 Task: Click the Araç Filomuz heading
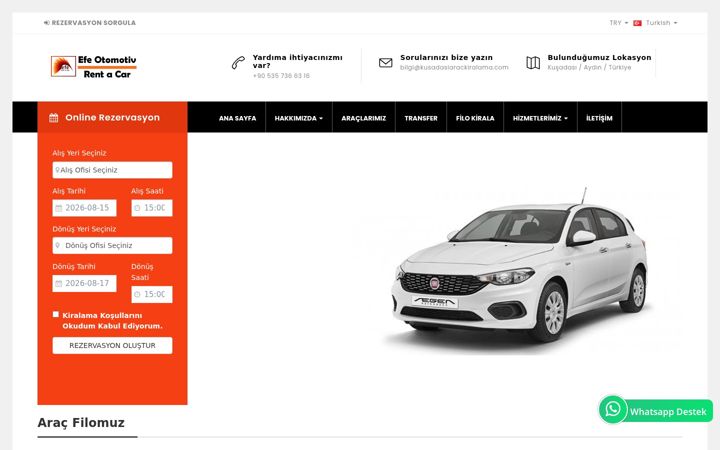point(81,422)
